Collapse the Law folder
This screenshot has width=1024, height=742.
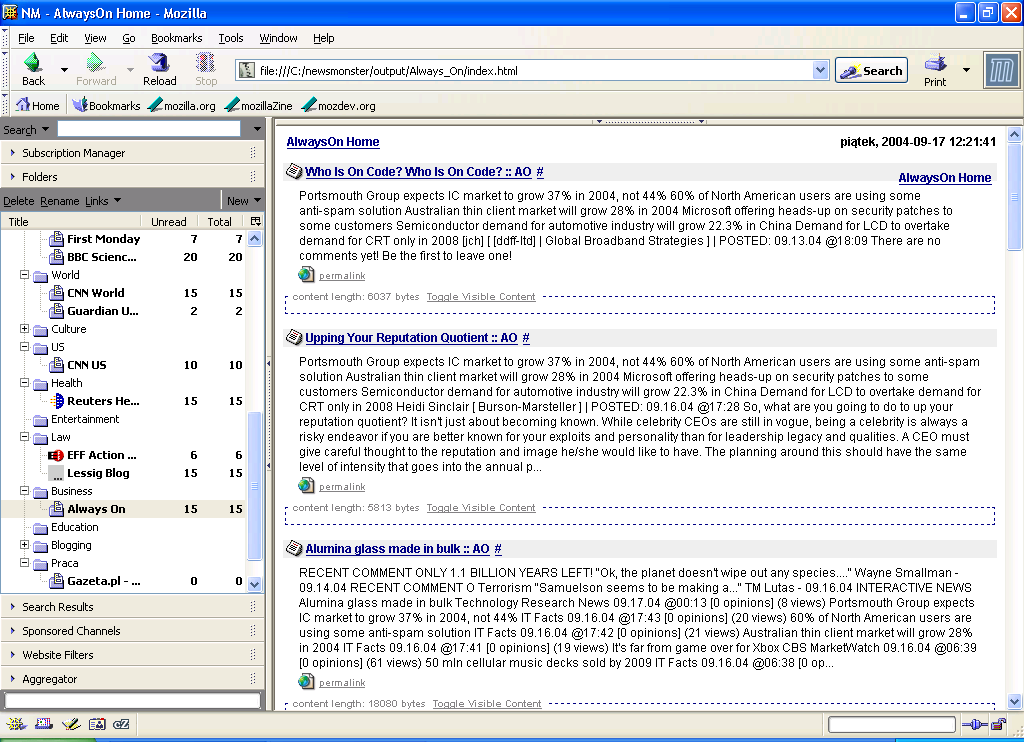click(x=24, y=437)
